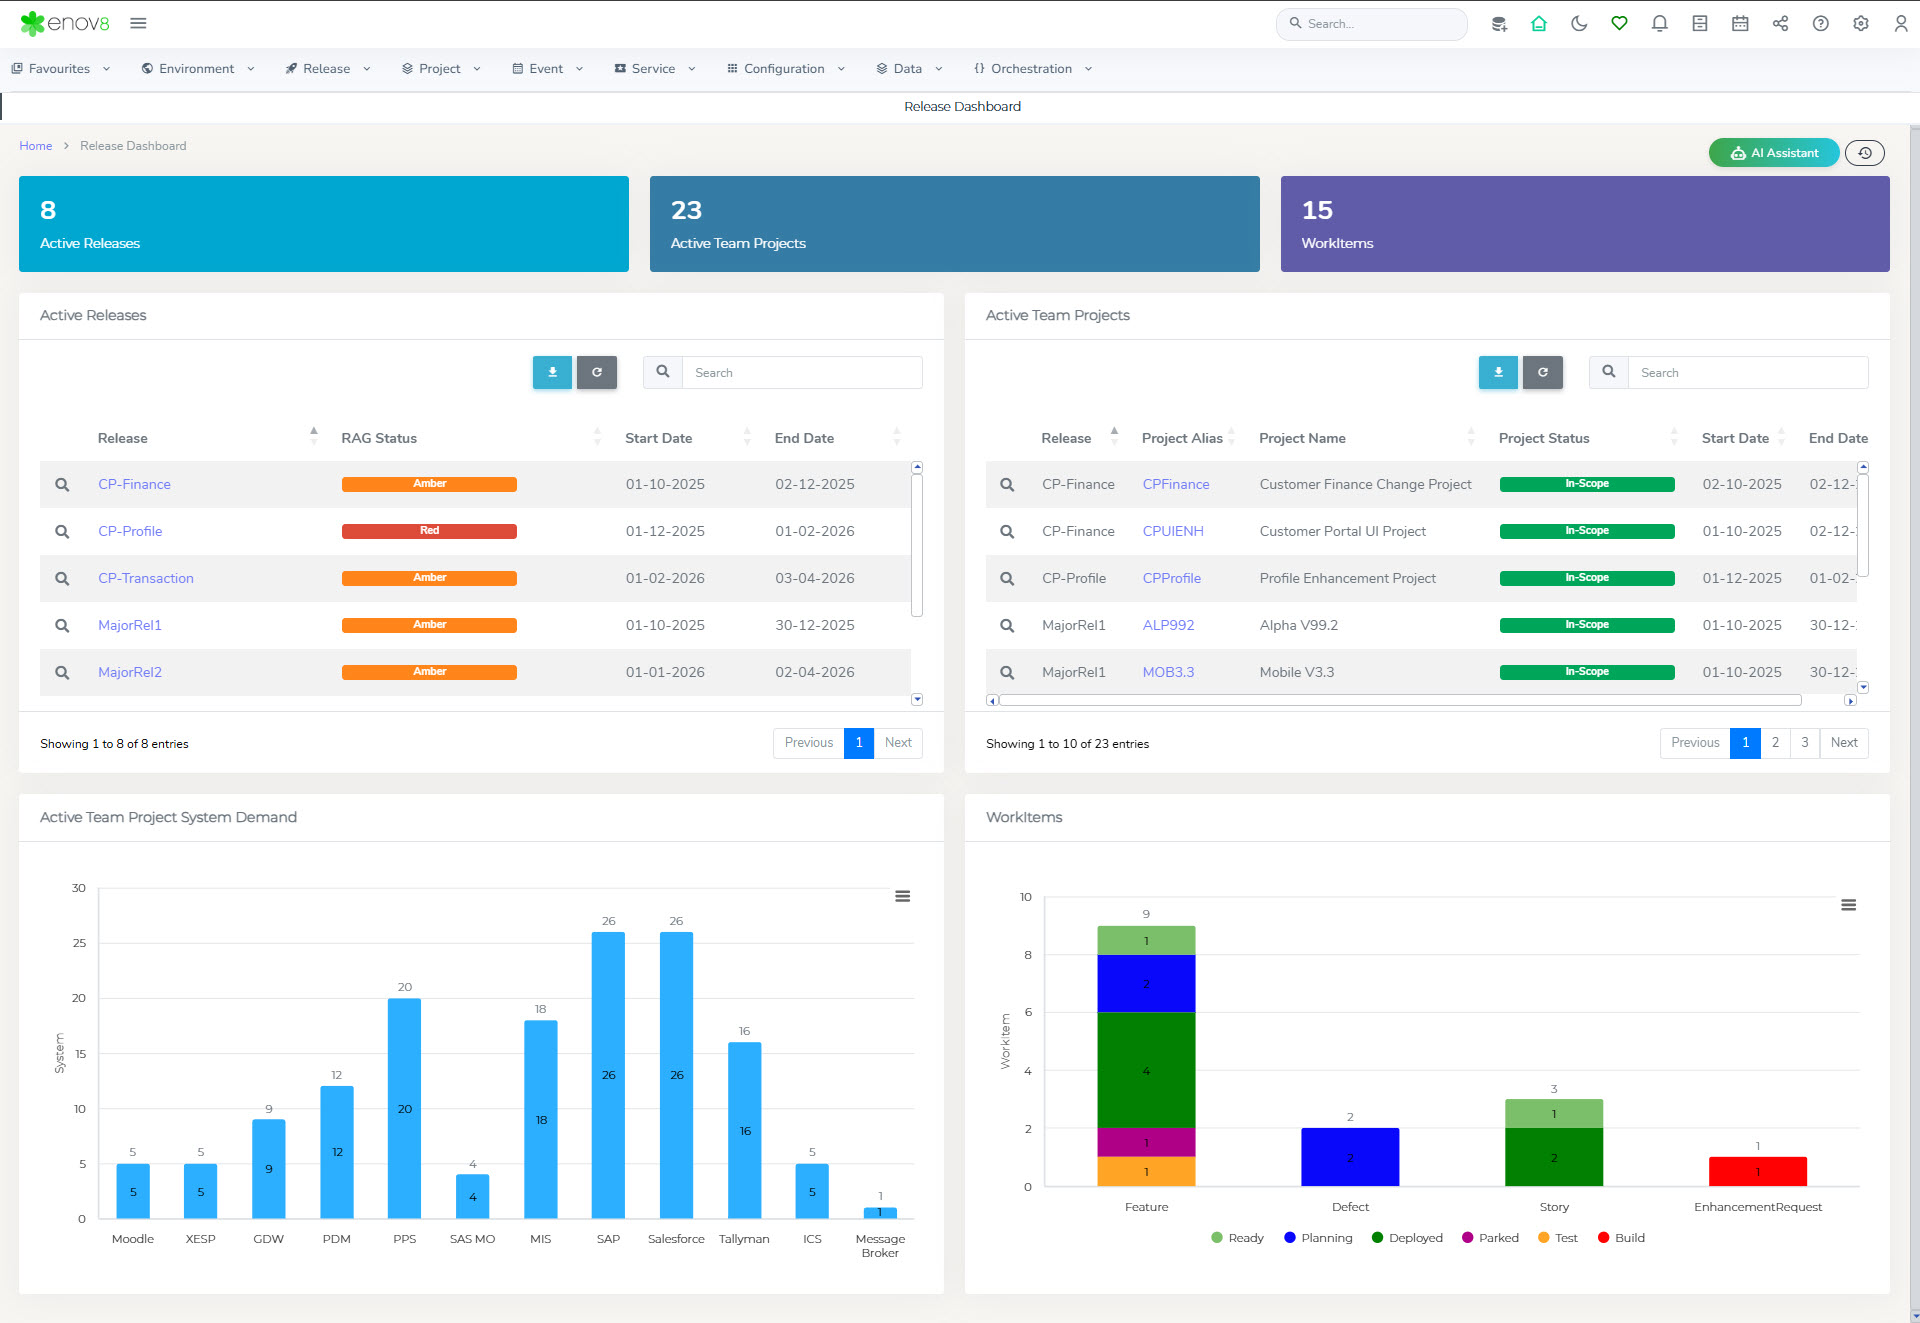Open the CP-Transaction release link
This screenshot has height=1323, width=1920.
(146, 579)
